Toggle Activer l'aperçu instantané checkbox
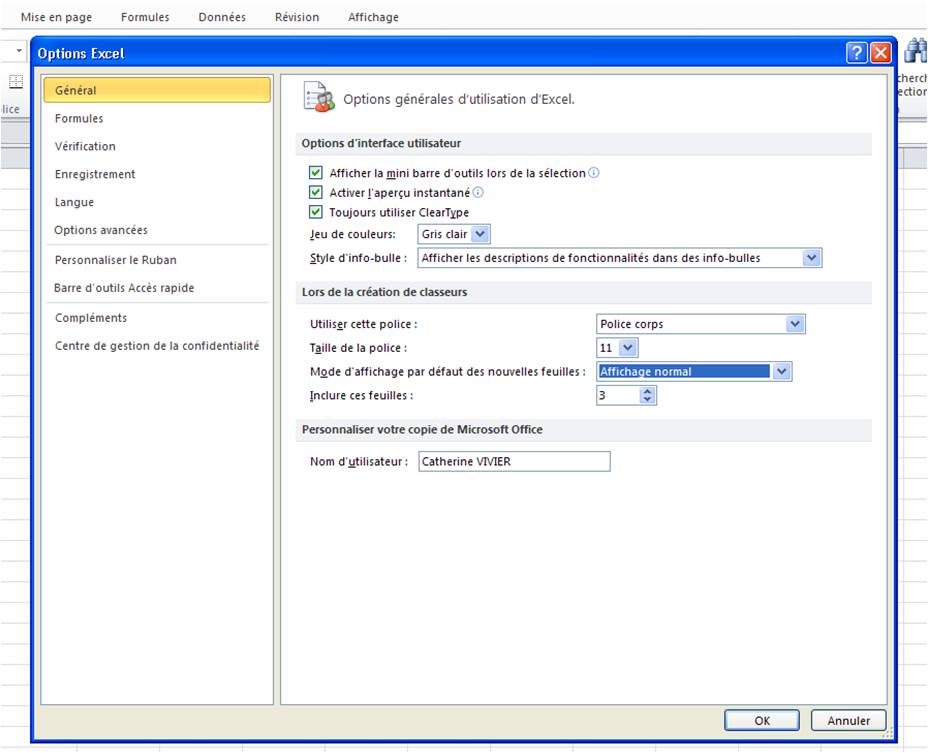This screenshot has width=928, height=753. 315,192
